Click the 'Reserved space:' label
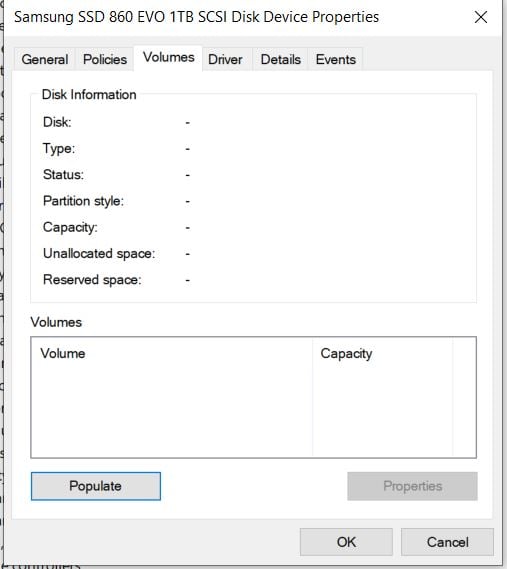 click(x=92, y=280)
